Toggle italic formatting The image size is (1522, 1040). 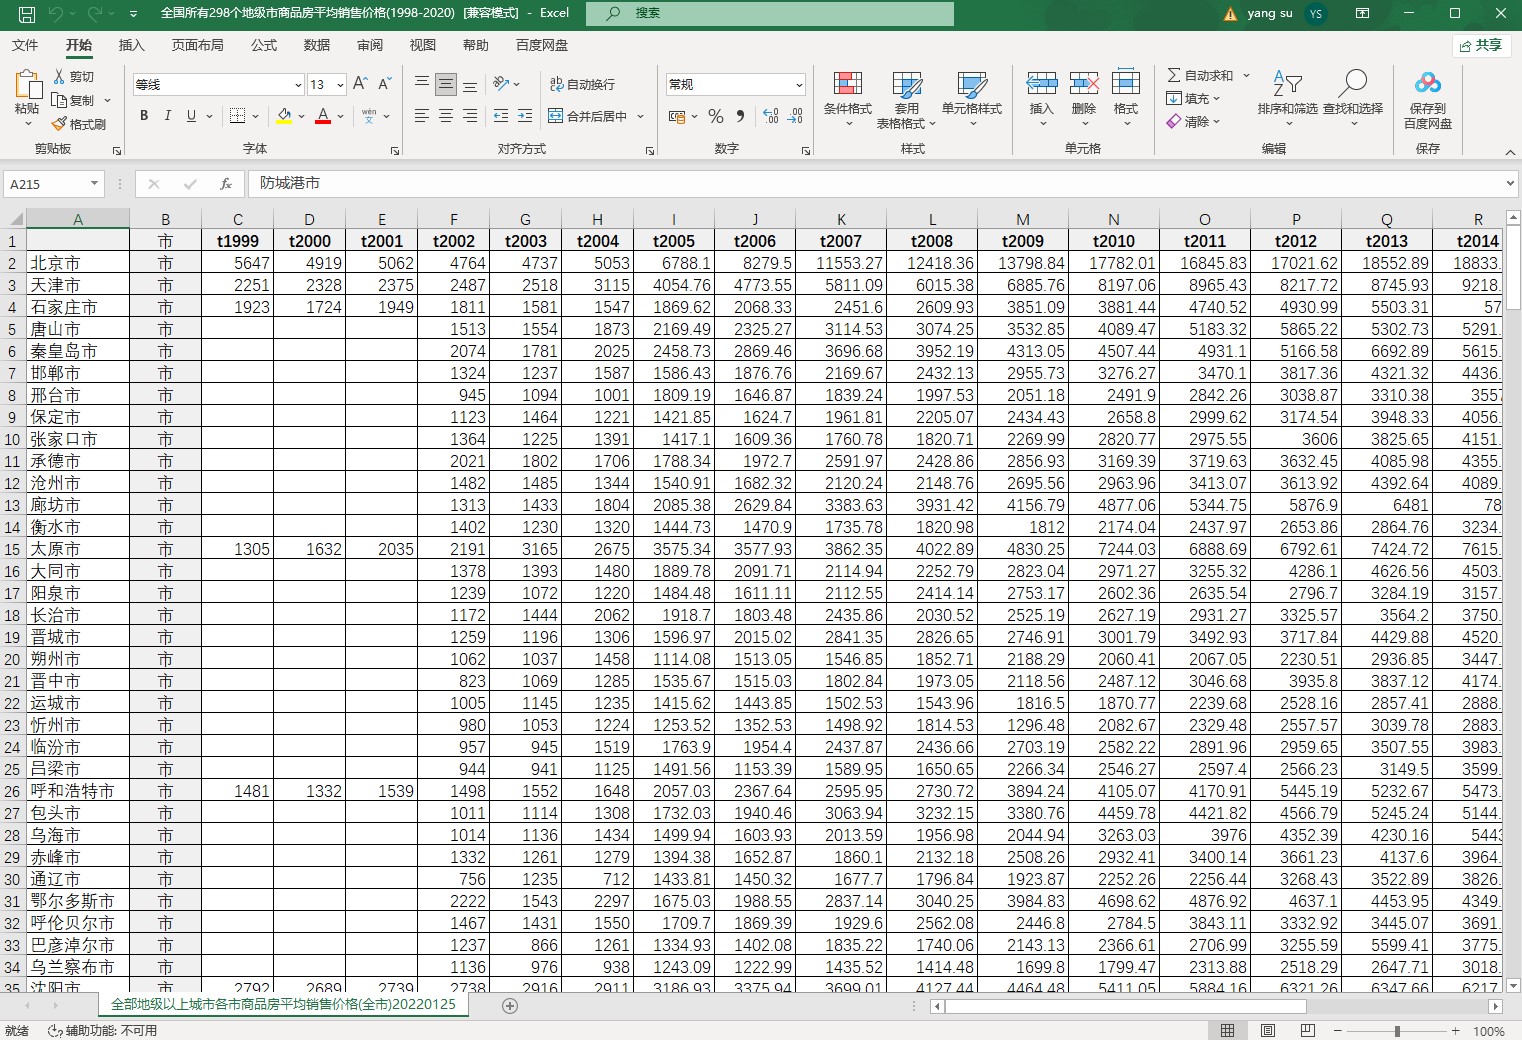[167, 116]
